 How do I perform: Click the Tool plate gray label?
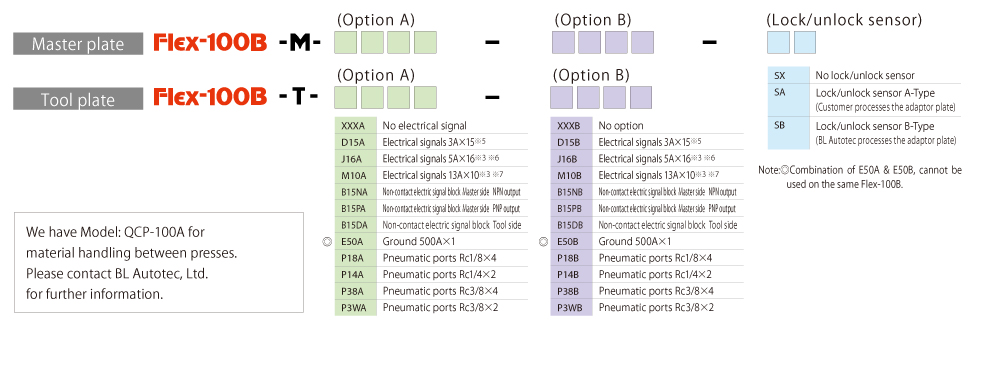[78, 99]
